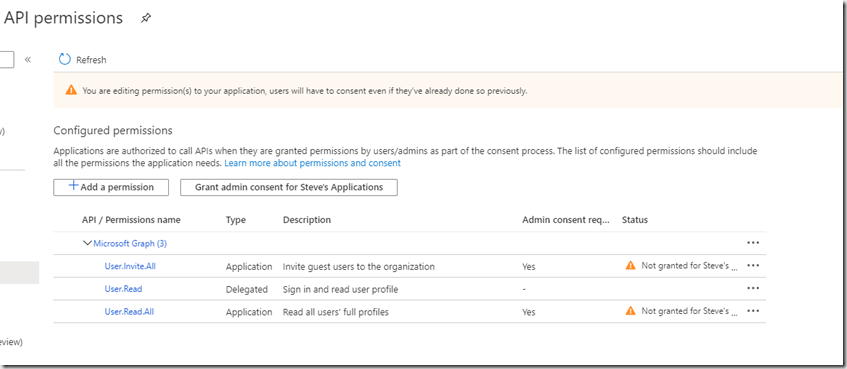847x369 pixels.
Task: Grant admin consent for Steve's Applications
Action: (x=289, y=187)
